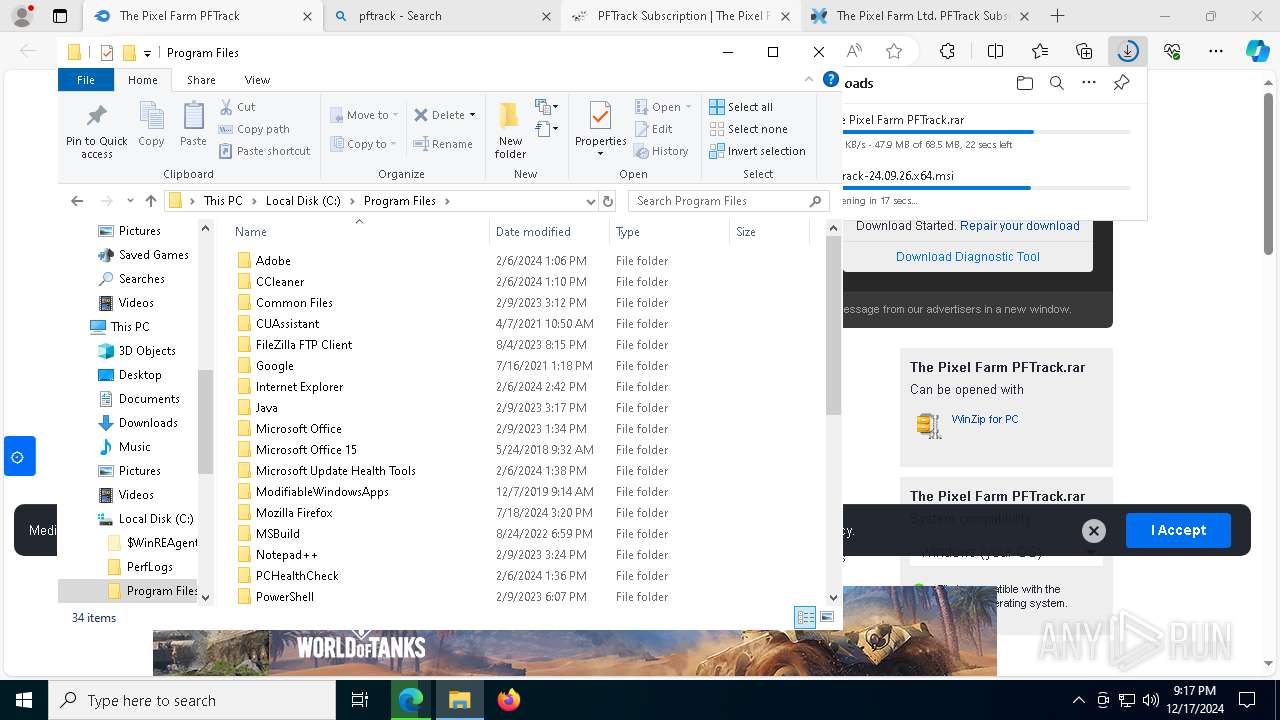Switch to large icons view layout
This screenshot has height=720, width=1280.
827,618
